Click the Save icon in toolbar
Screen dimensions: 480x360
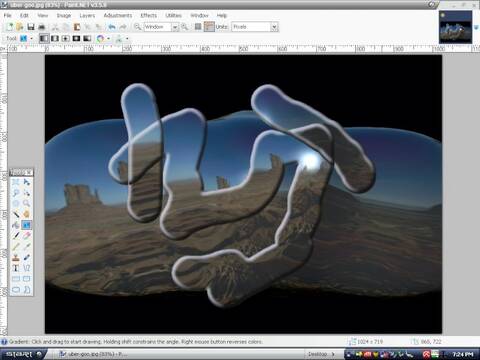tap(31, 27)
